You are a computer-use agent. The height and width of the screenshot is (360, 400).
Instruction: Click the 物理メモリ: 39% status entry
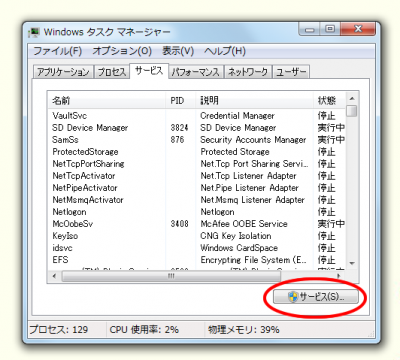click(244, 330)
